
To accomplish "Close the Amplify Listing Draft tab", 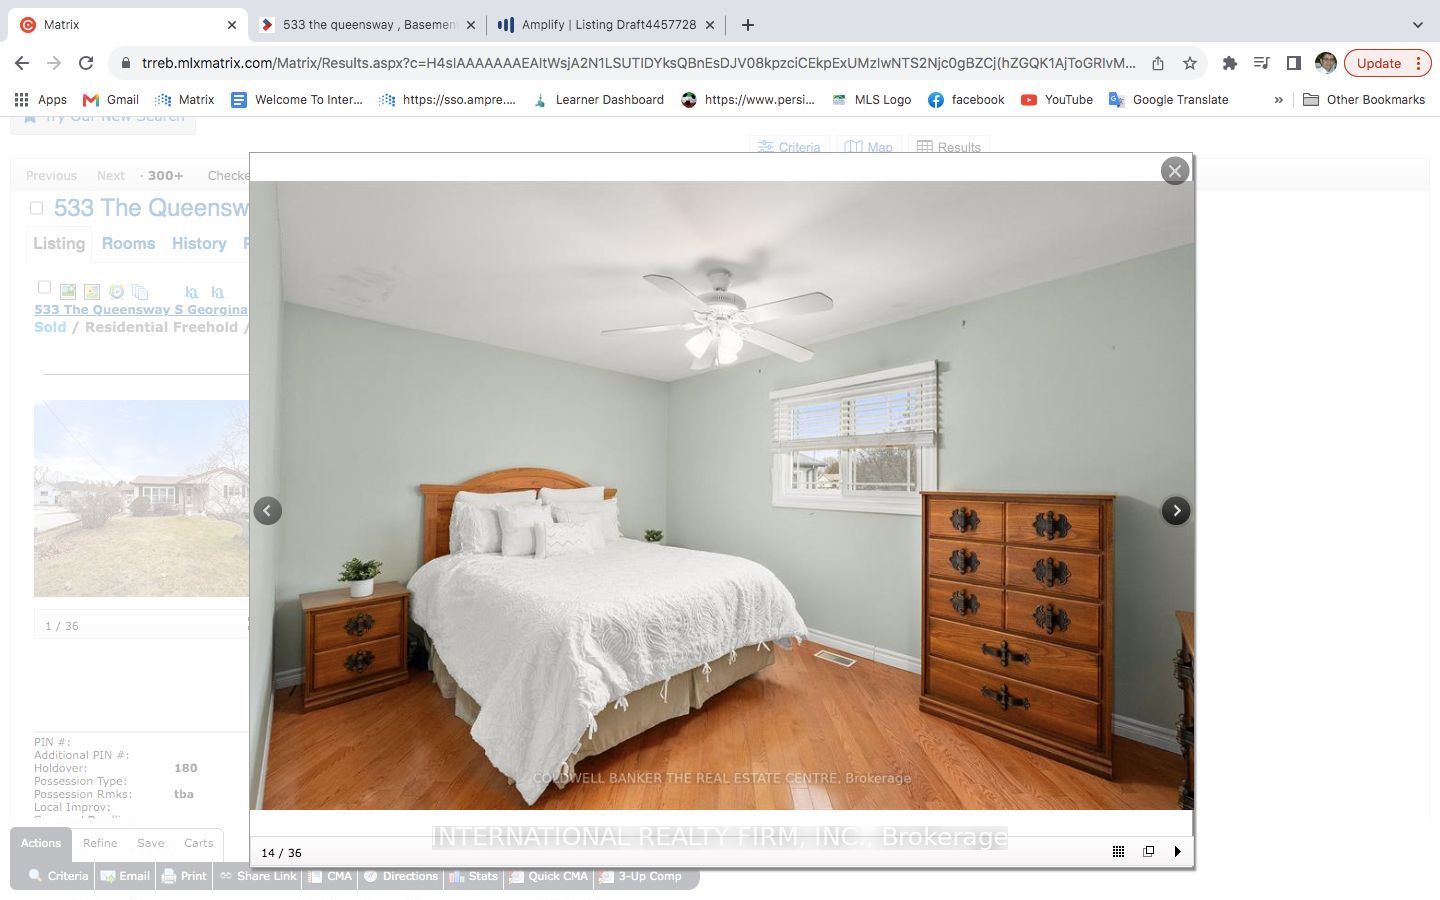I will pos(710,25).
